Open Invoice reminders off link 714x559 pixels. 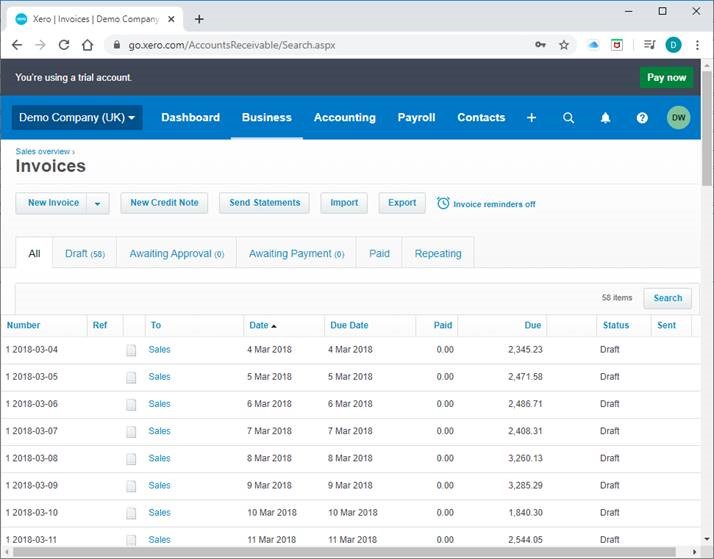pos(494,204)
